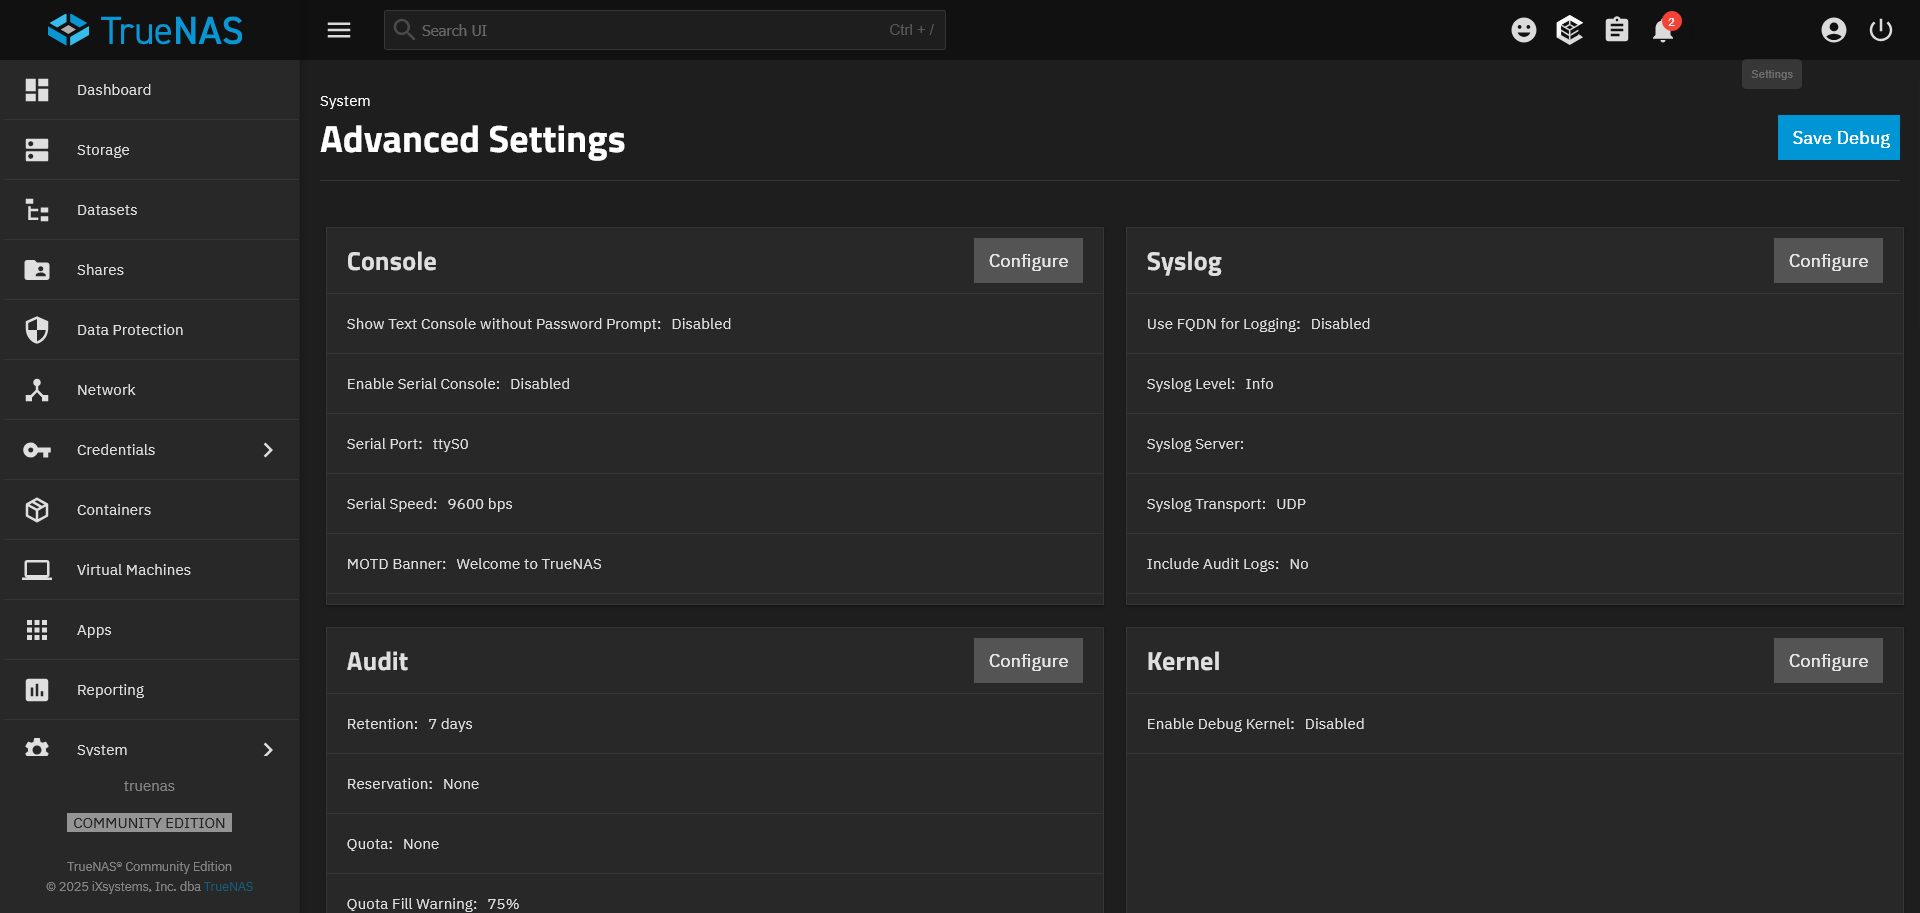Configure the Kernel card
This screenshot has width=1920, height=913.
[x=1828, y=661]
